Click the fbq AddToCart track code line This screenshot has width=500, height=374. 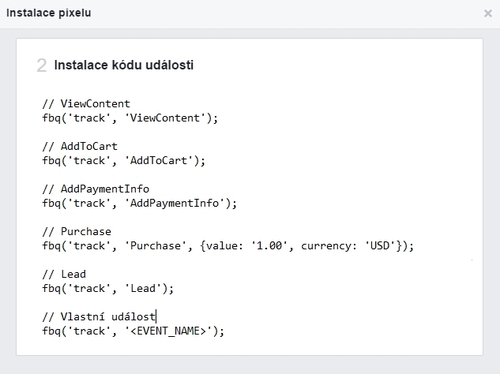pyautogui.click(x=124, y=161)
